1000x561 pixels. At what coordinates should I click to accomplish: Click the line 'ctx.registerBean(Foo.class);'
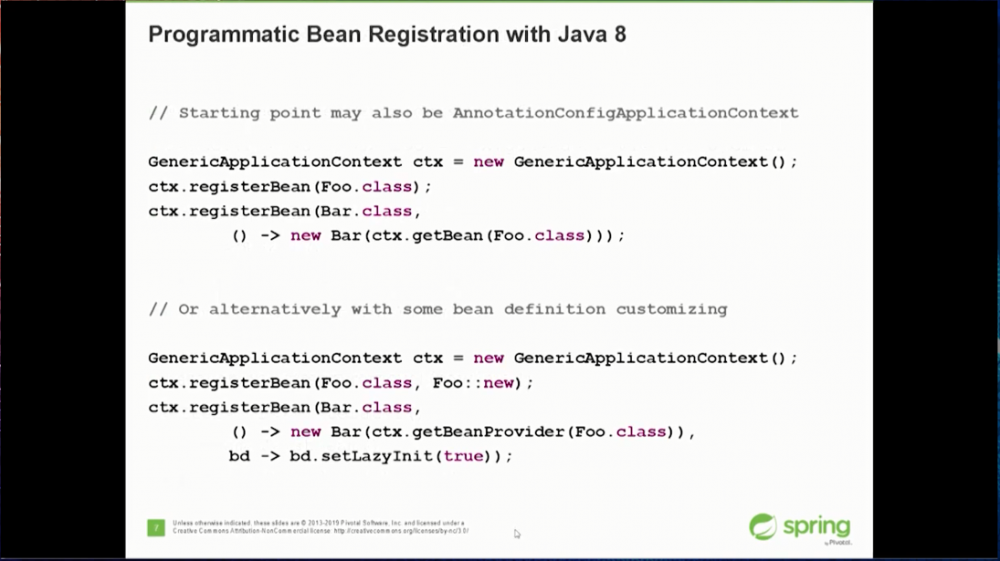click(x=290, y=187)
